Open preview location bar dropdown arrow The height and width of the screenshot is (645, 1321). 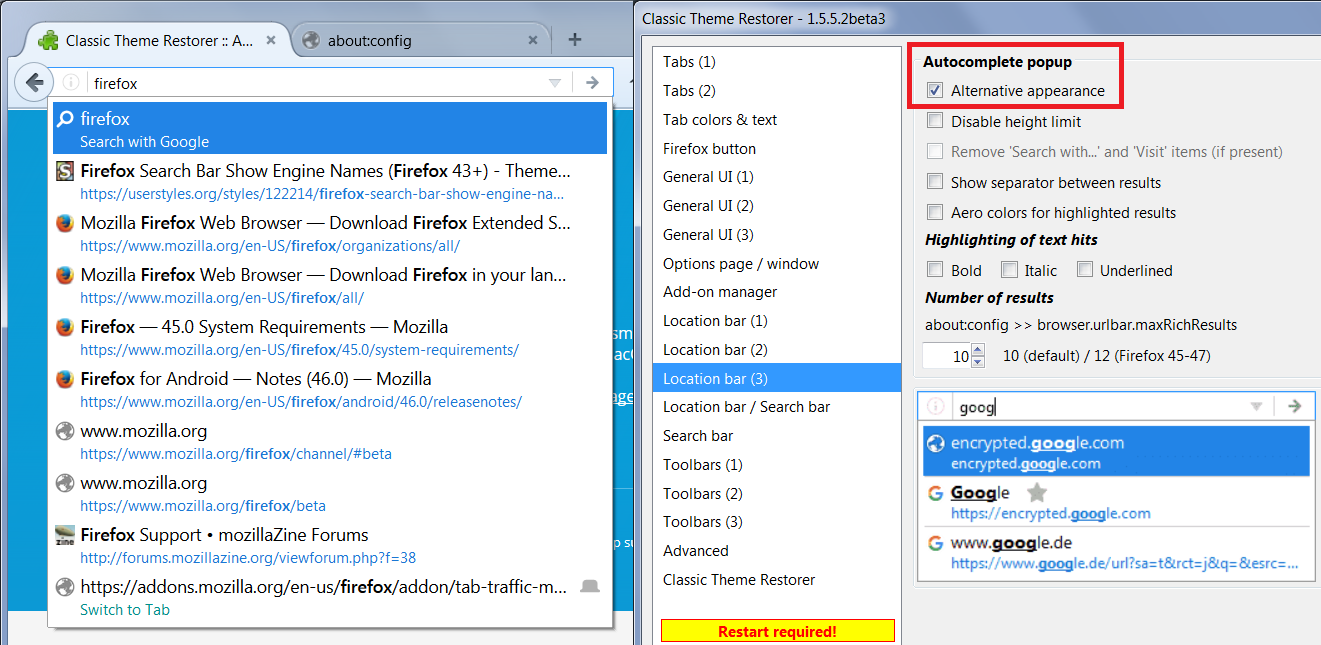click(1256, 406)
